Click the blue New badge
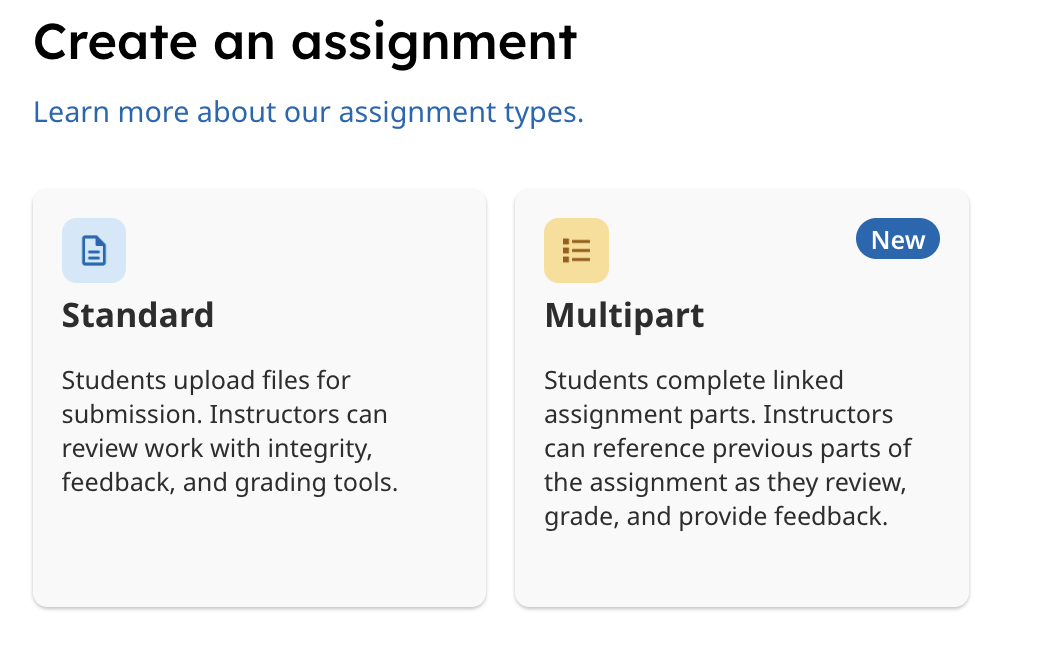This screenshot has width=1040, height=660. click(x=897, y=239)
